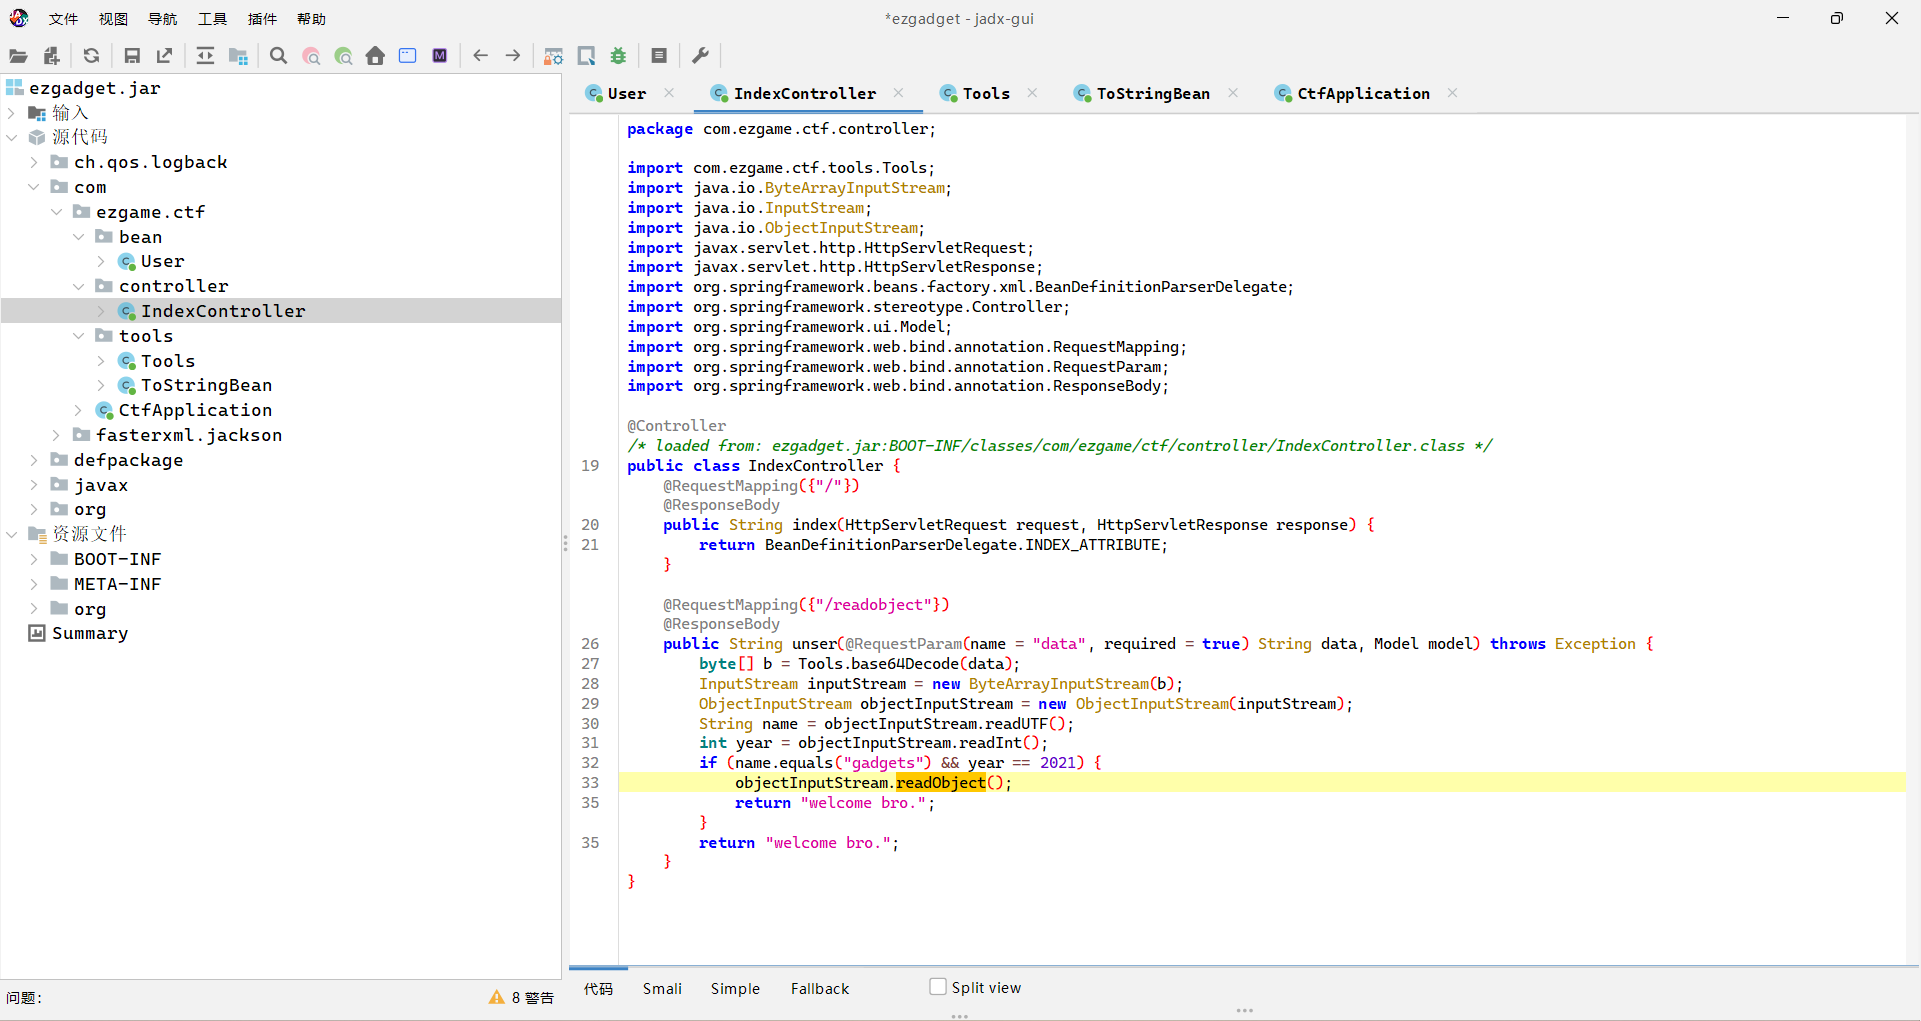
Task: Collapse the com package node
Action: [x=34, y=187]
